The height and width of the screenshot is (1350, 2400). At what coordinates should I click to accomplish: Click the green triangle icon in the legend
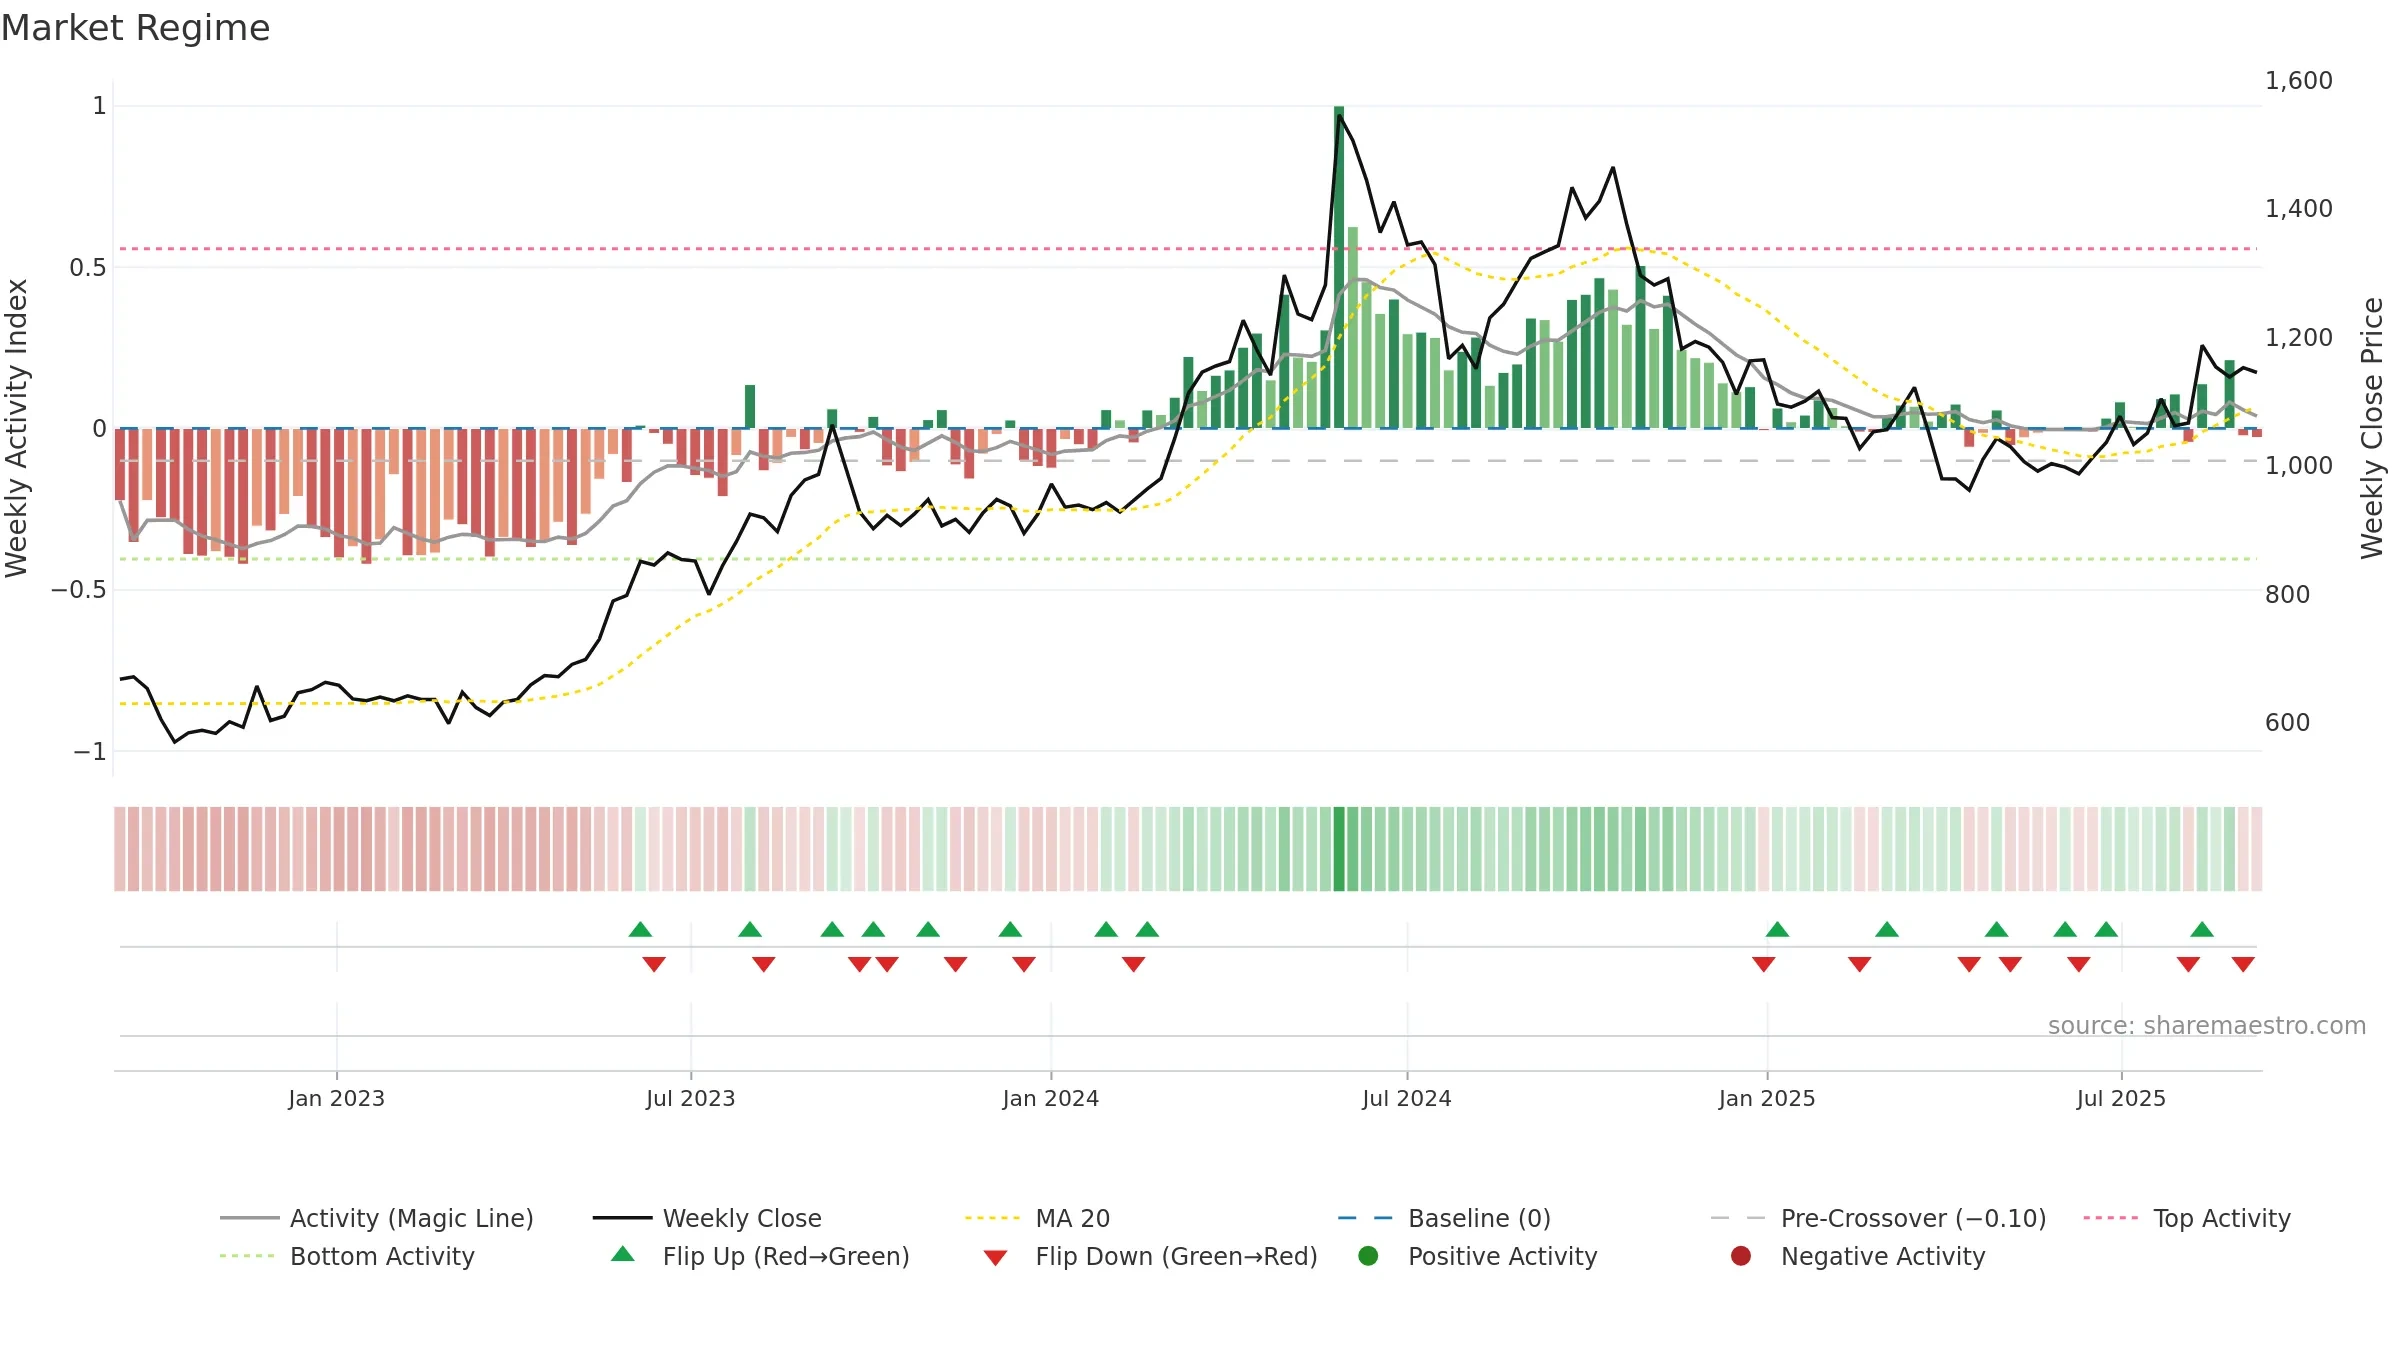pos(622,1254)
